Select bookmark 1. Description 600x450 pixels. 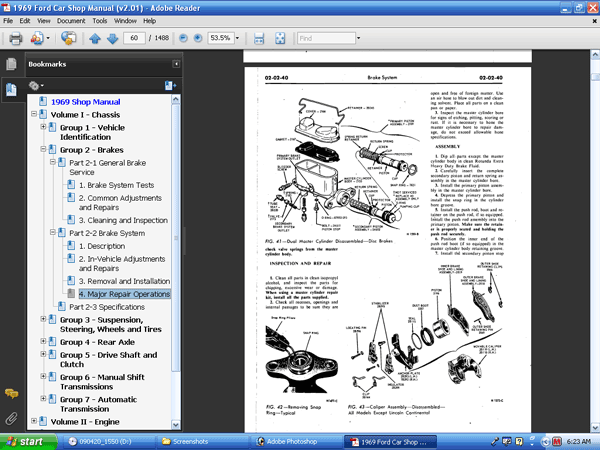[102, 246]
